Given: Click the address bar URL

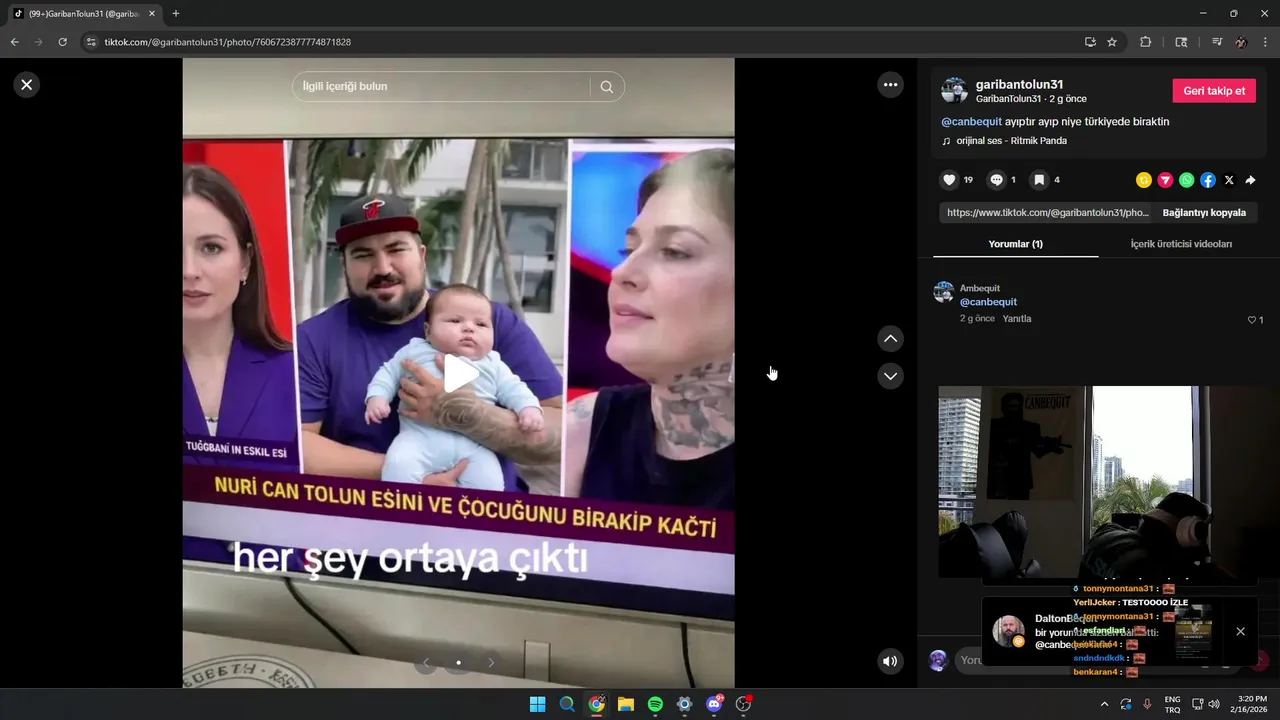Looking at the screenshot, I should coord(227,42).
